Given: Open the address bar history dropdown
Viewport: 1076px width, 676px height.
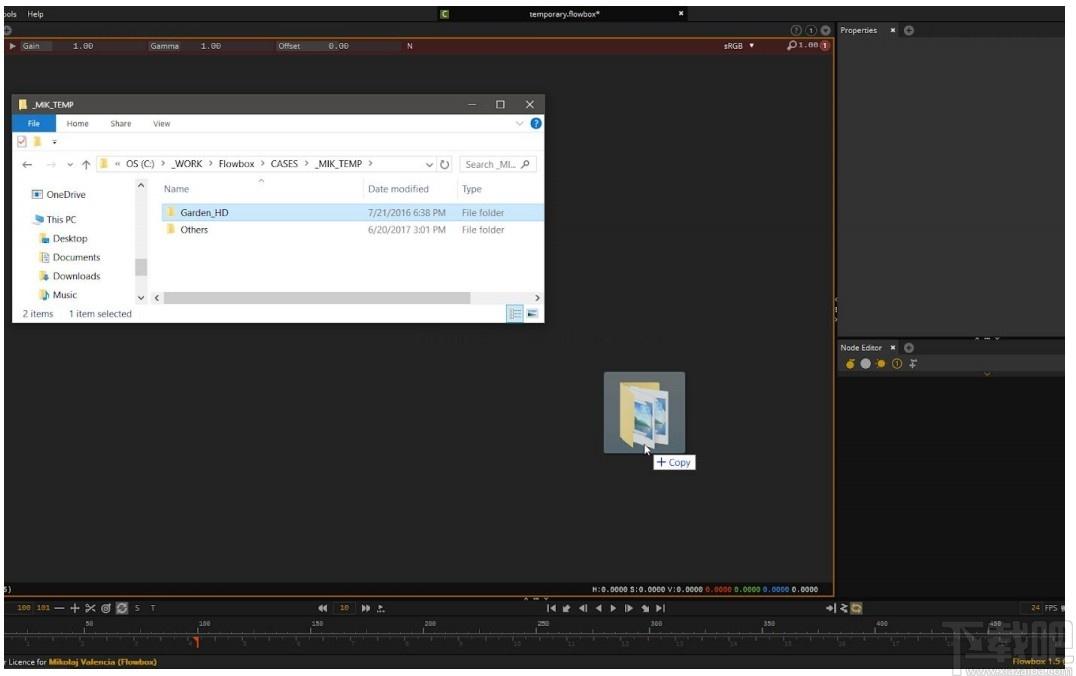Looking at the screenshot, I should click(429, 165).
